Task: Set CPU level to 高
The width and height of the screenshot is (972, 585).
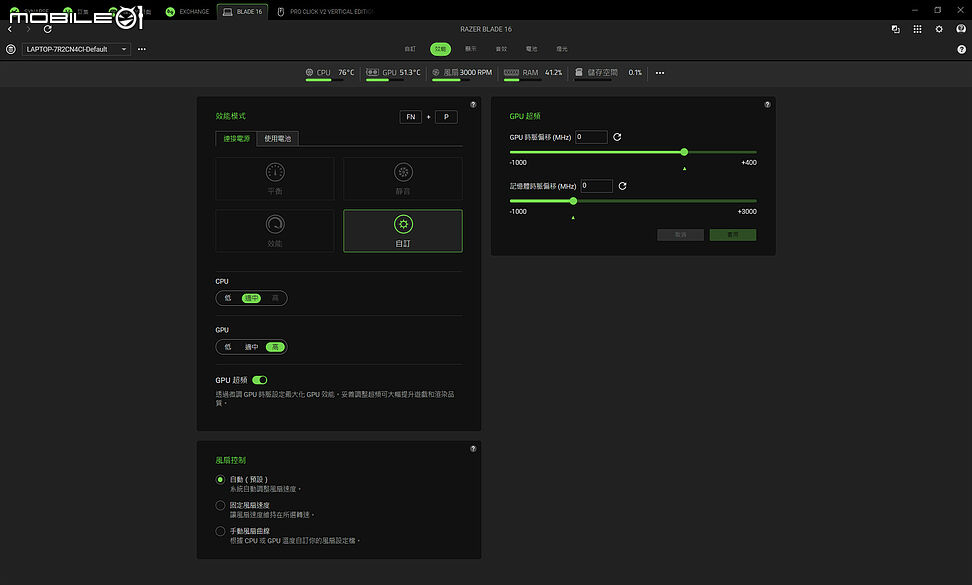Action: click(x=275, y=298)
